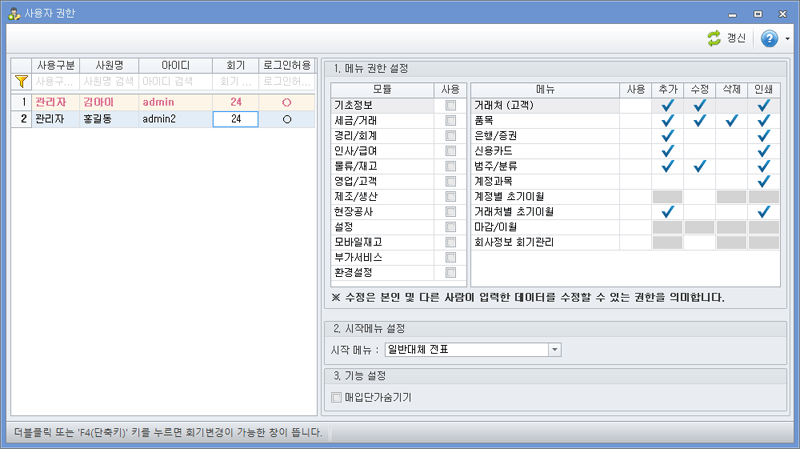Viewport: 800px width, 449px height.
Task: Click the 삭제 column header
Action: coord(732,90)
